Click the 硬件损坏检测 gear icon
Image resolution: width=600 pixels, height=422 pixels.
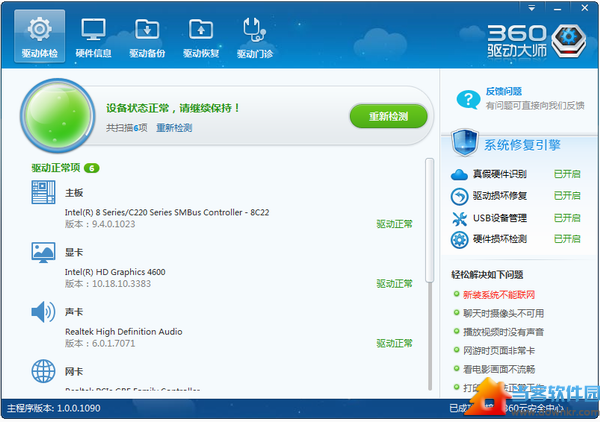[459, 240]
